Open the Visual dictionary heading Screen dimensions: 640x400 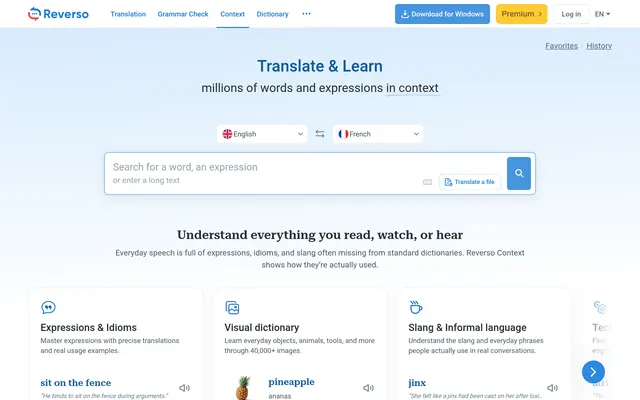coord(262,327)
